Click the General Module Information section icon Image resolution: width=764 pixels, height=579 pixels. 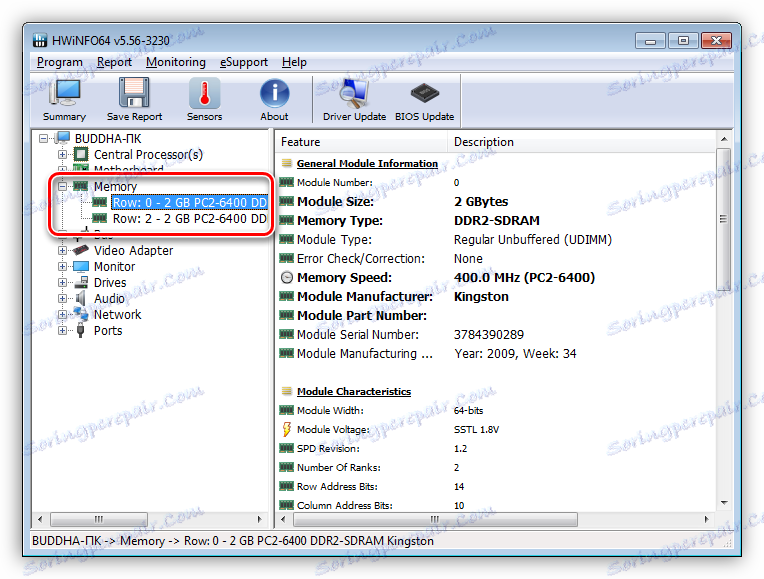point(287,163)
